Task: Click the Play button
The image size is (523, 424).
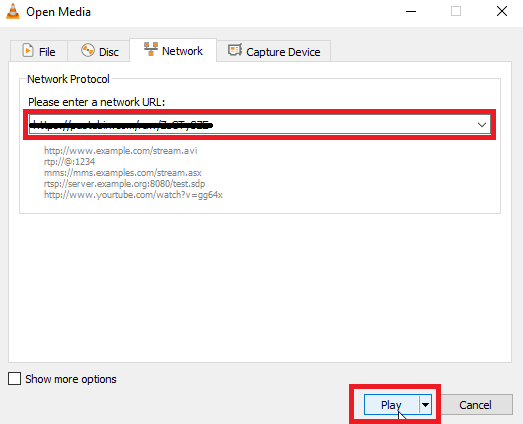Action: point(391,405)
